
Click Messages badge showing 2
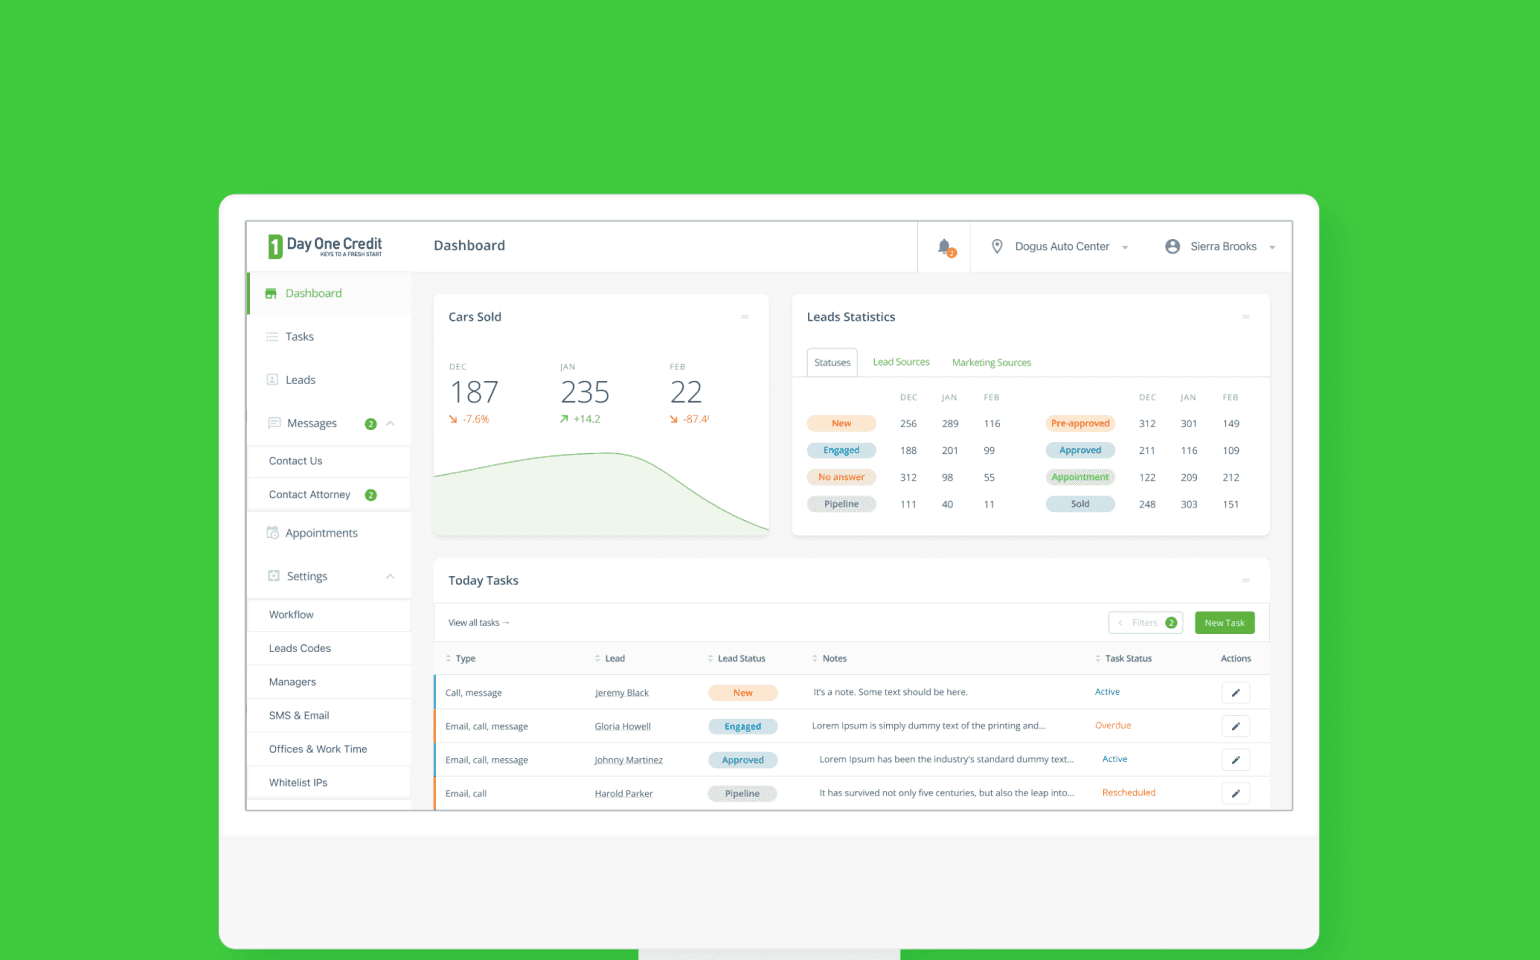(x=371, y=424)
